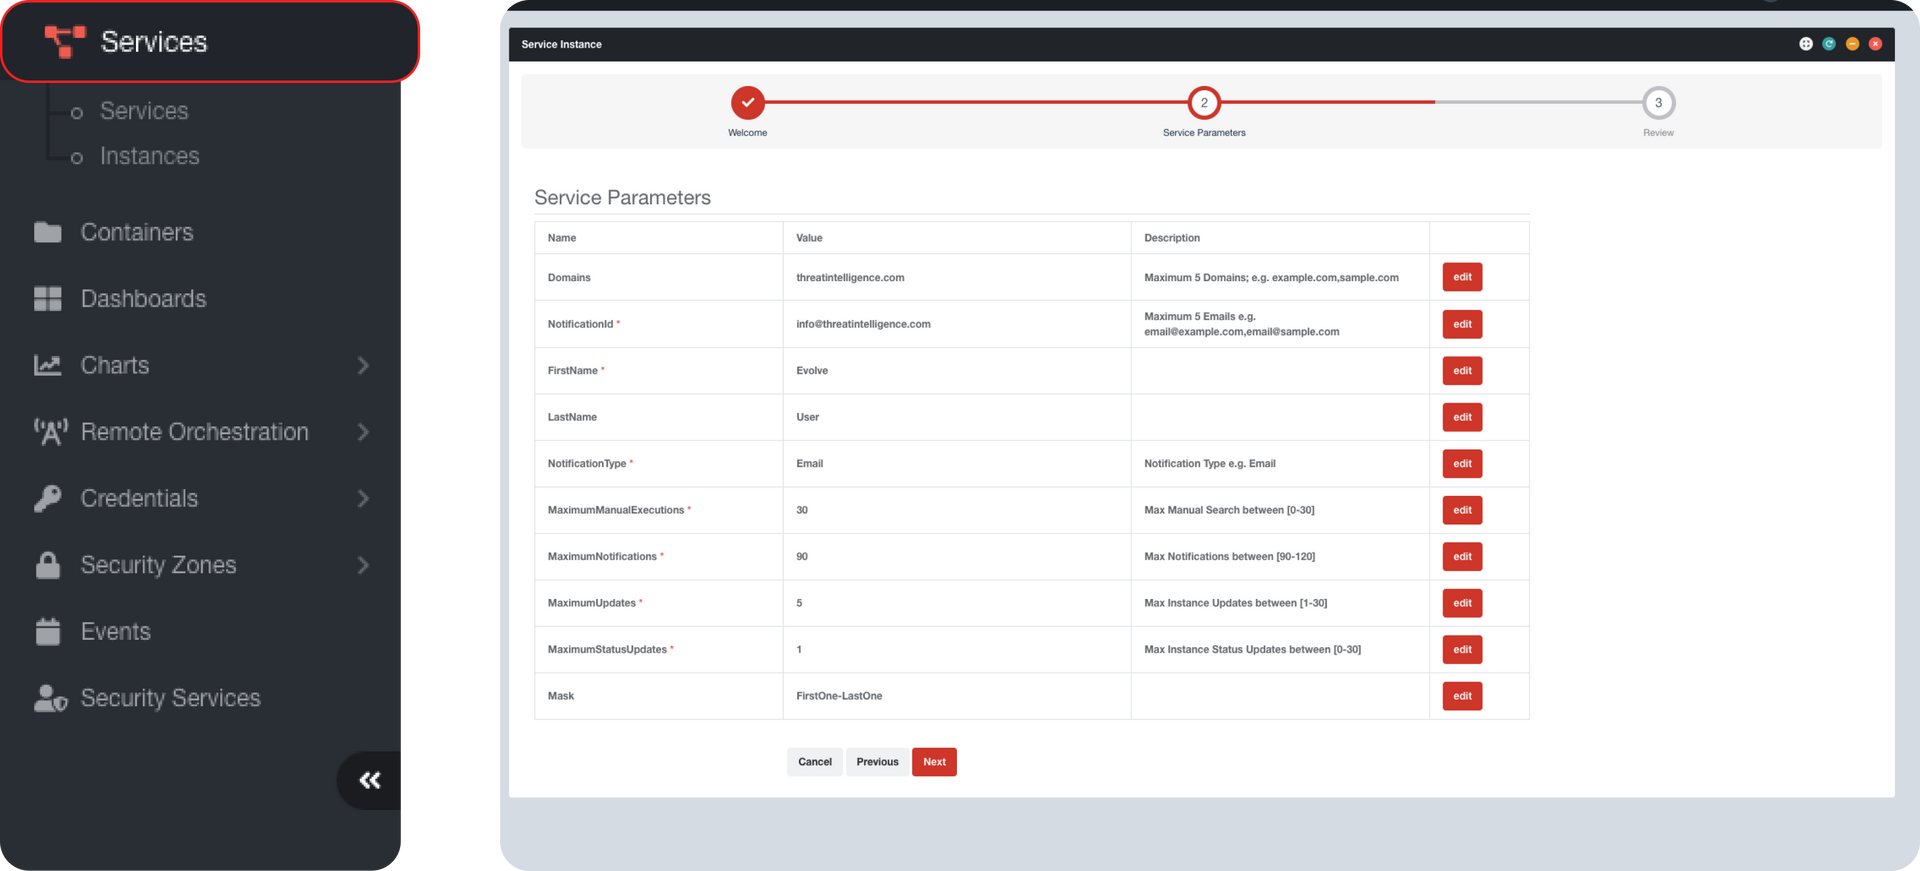The height and width of the screenshot is (871, 1920).
Task: Edit the NotificationType parameter
Action: pyautogui.click(x=1462, y=463)
